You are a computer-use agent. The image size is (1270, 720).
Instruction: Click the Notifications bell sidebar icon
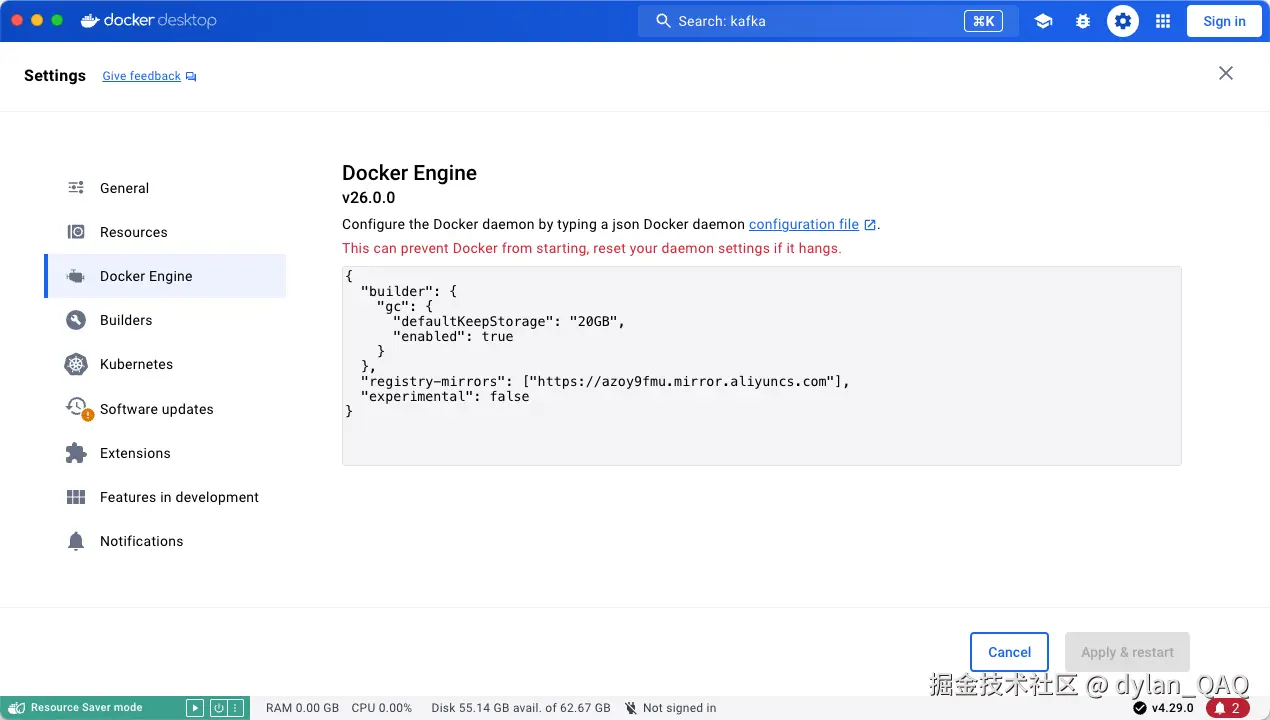pyautogui.click(x=76, y=541)
